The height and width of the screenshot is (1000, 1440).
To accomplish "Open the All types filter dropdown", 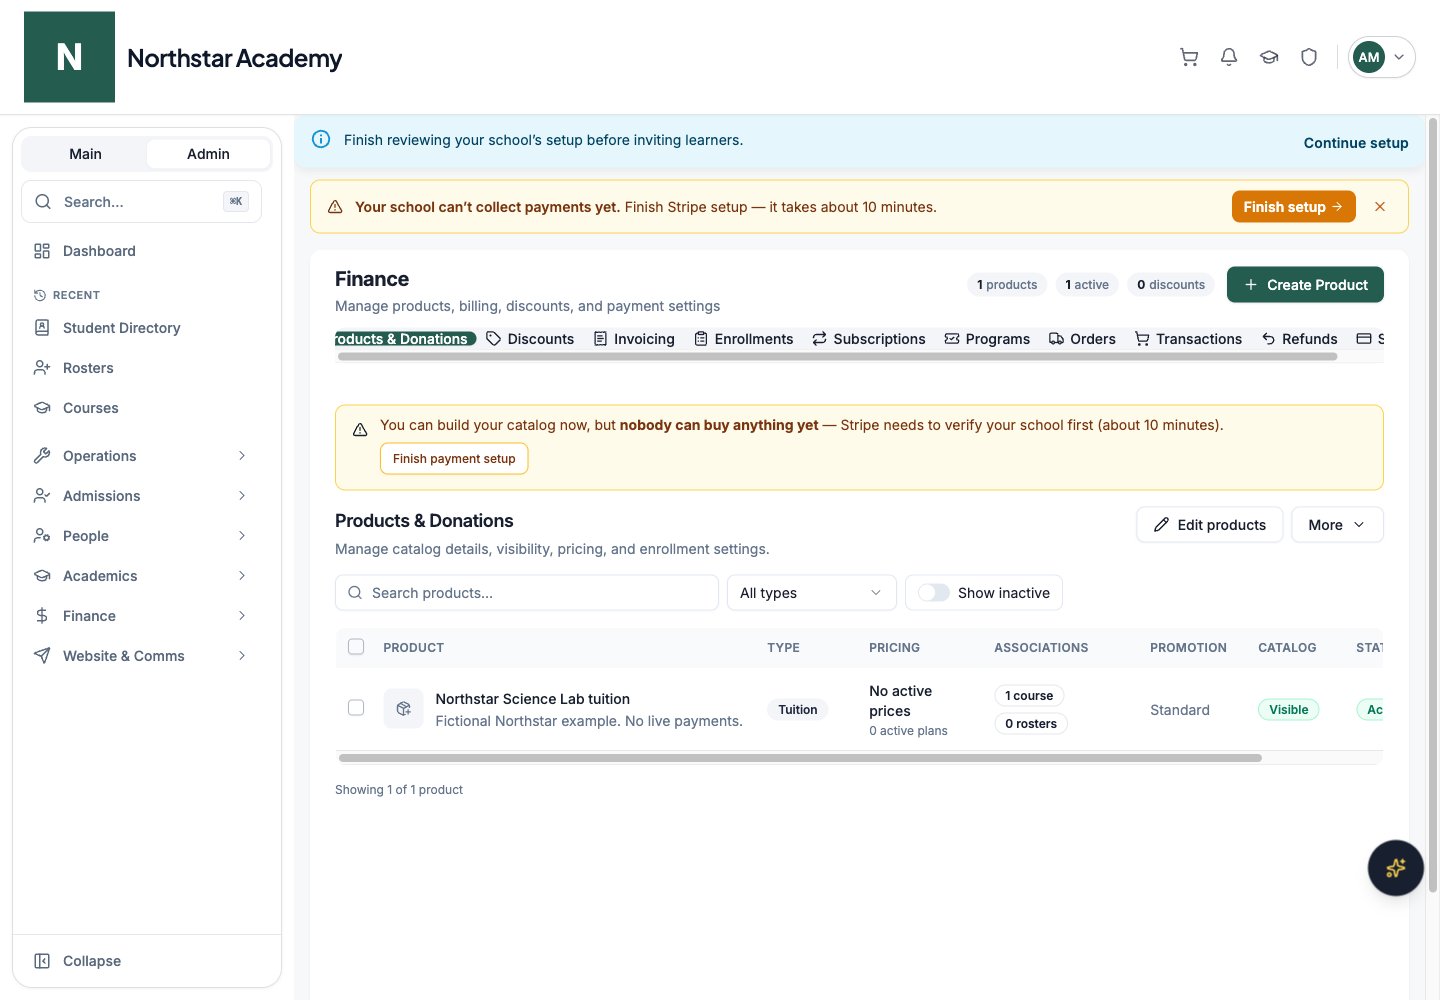I will [811, 593].
